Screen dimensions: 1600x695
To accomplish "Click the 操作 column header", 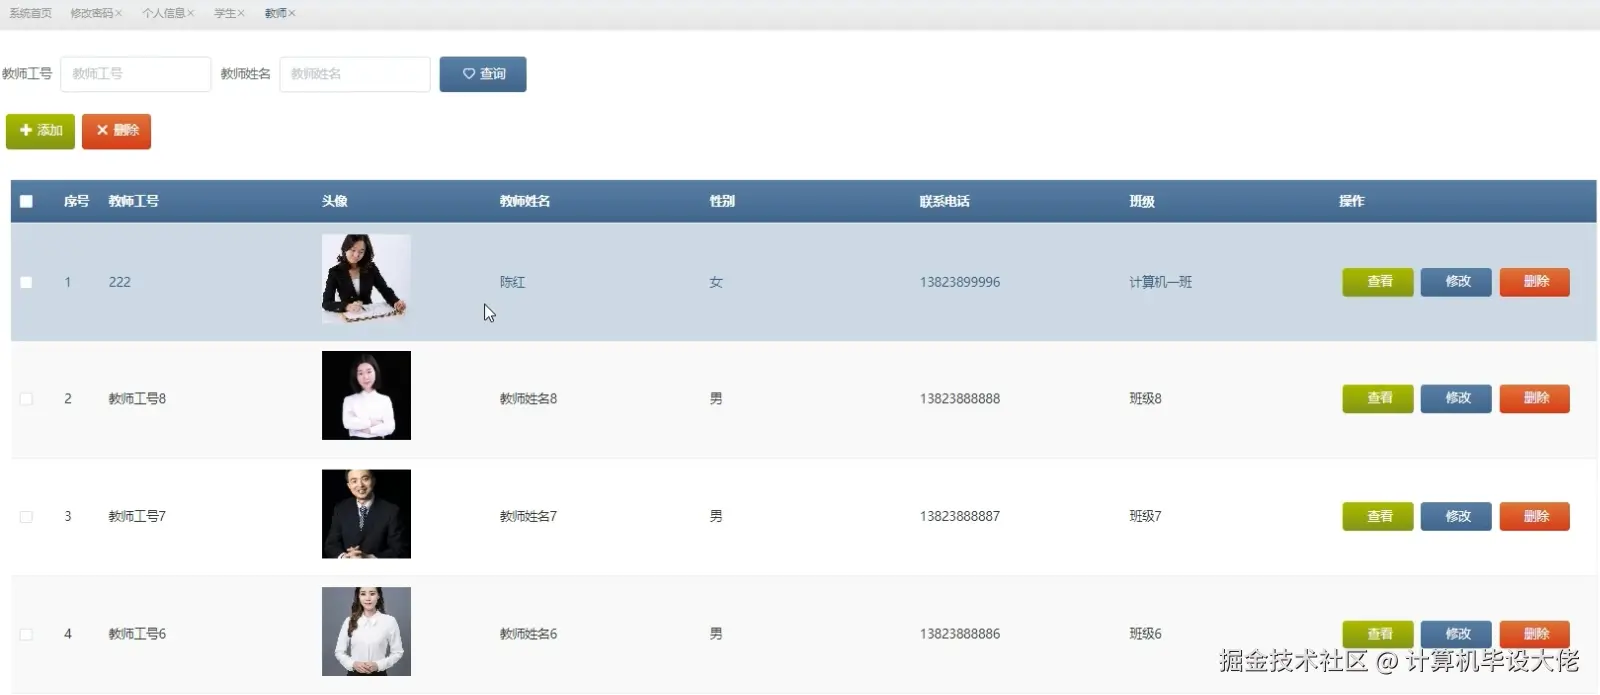I will 1352,201.
